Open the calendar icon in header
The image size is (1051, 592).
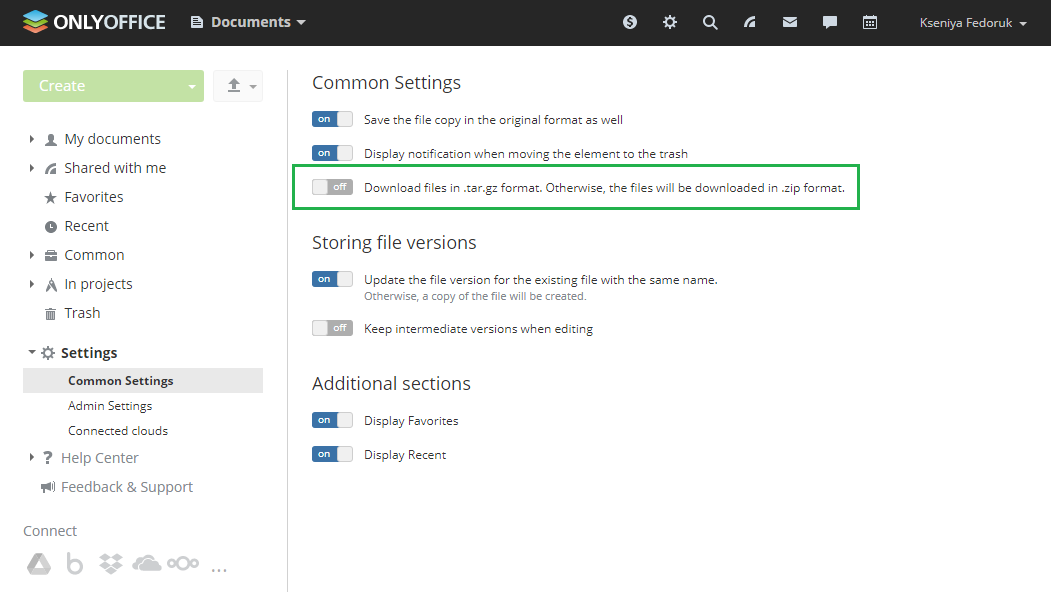click(x=869, y=22)
